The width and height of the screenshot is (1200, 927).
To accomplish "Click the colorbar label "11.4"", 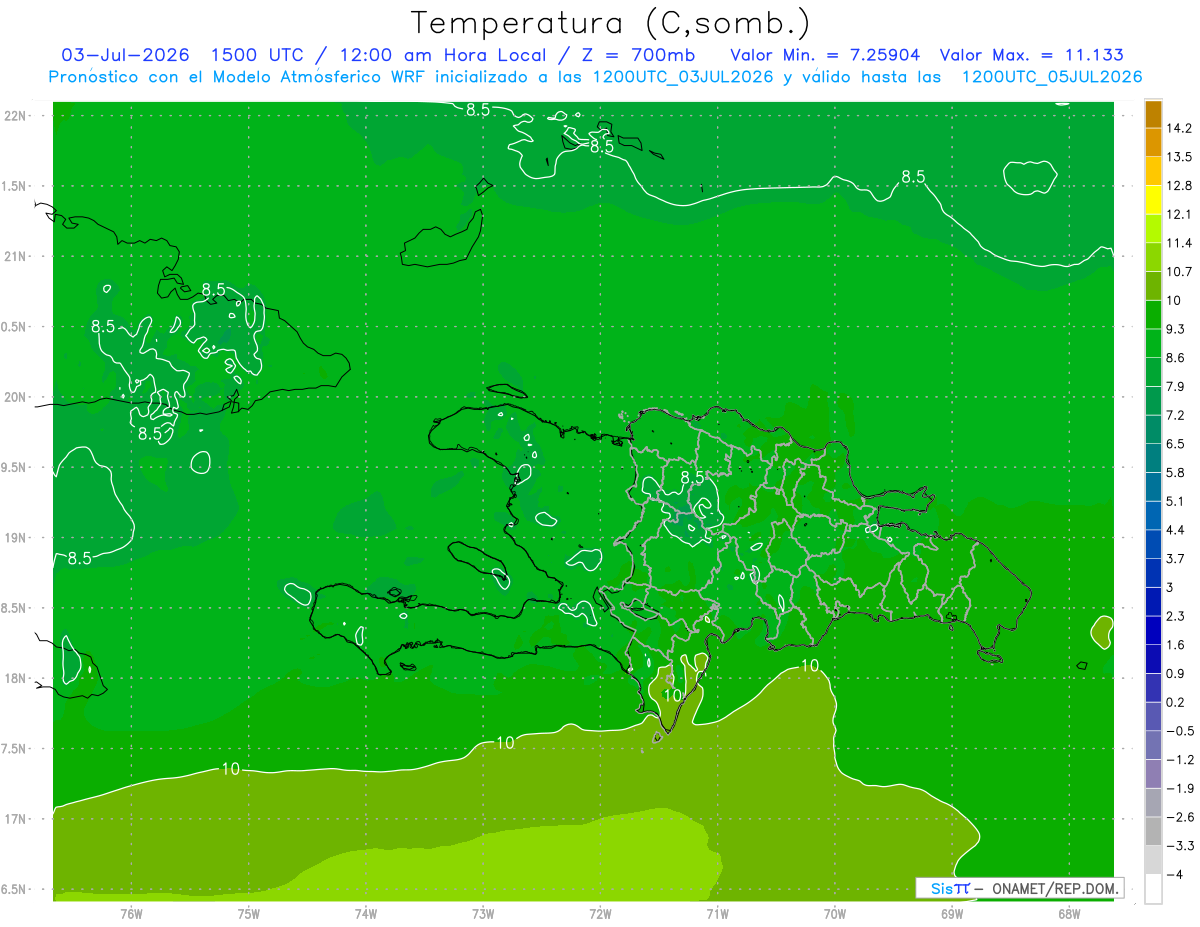I will pyautogui.click(x=1179, y=243).
